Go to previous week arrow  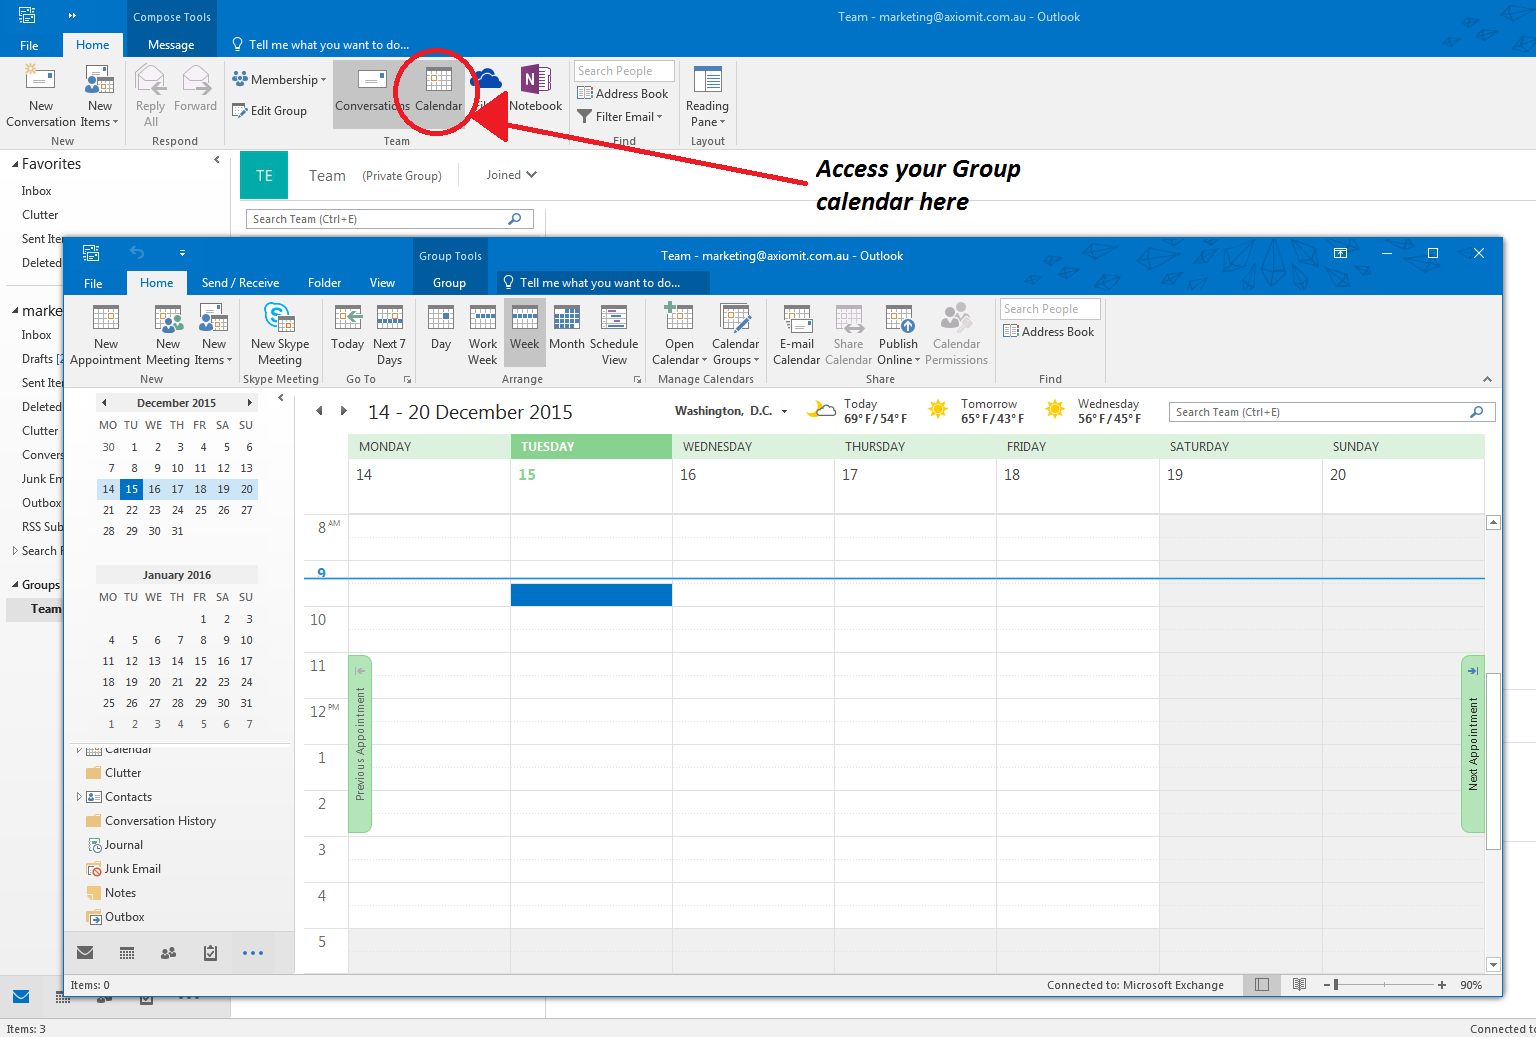pyautogui.click(x=319, y=411)
